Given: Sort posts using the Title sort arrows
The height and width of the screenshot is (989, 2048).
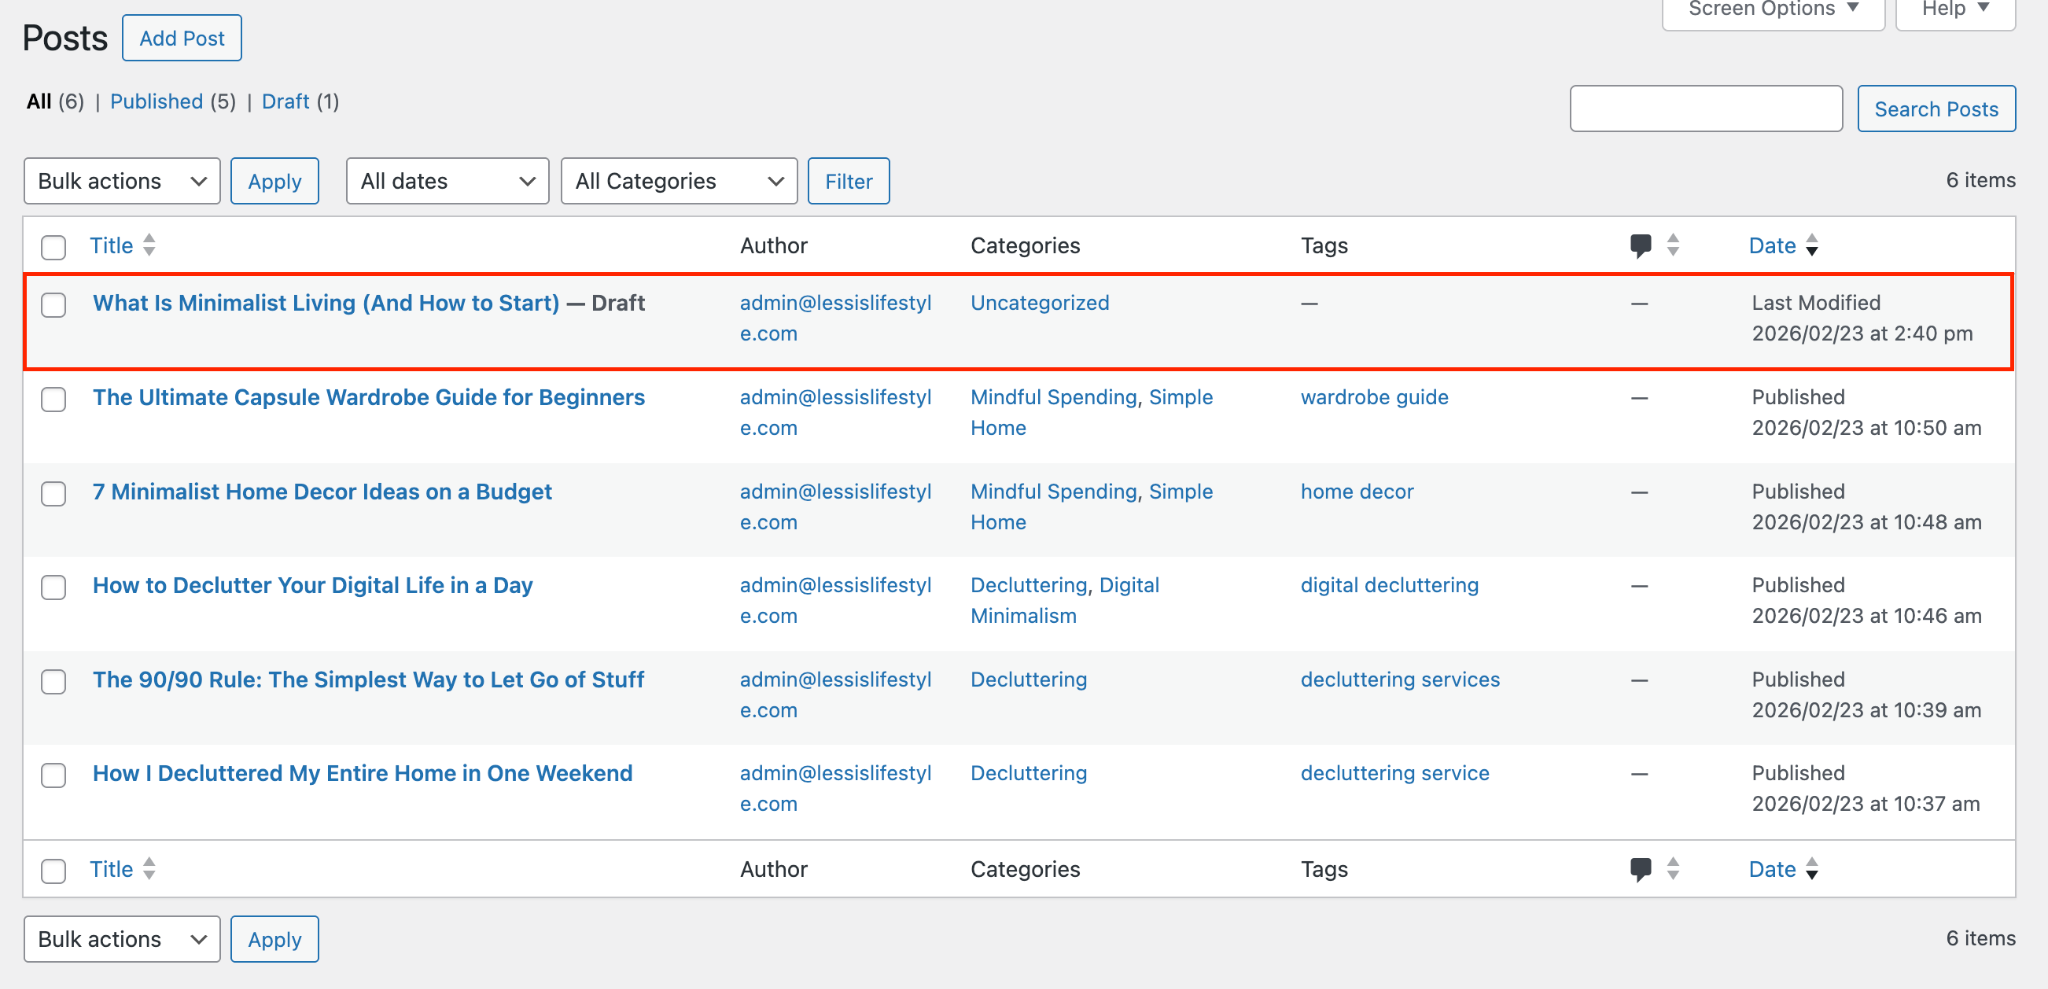Looking at the screenshot, I should 148,245.
